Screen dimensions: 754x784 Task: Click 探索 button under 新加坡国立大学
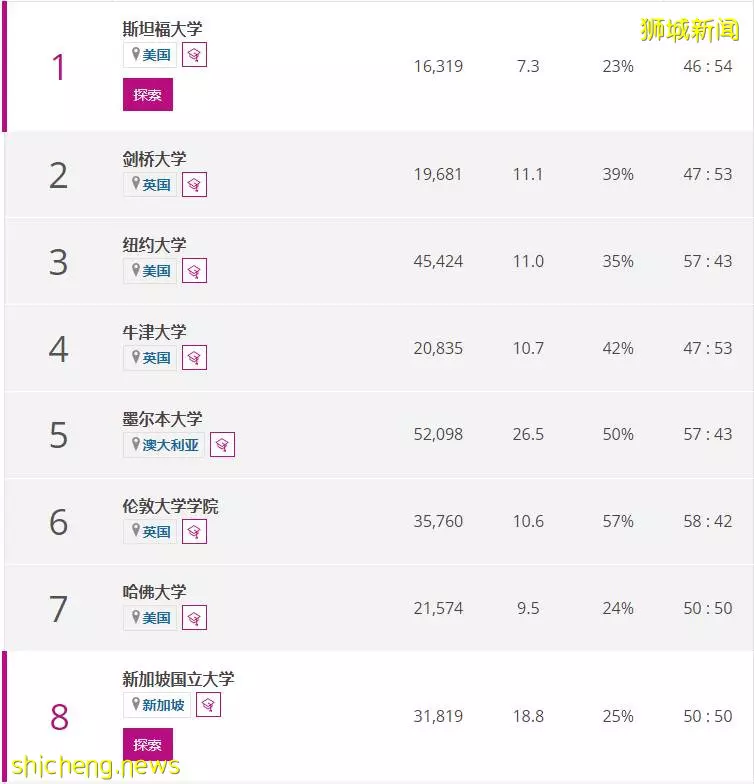[x=148, y=744]
